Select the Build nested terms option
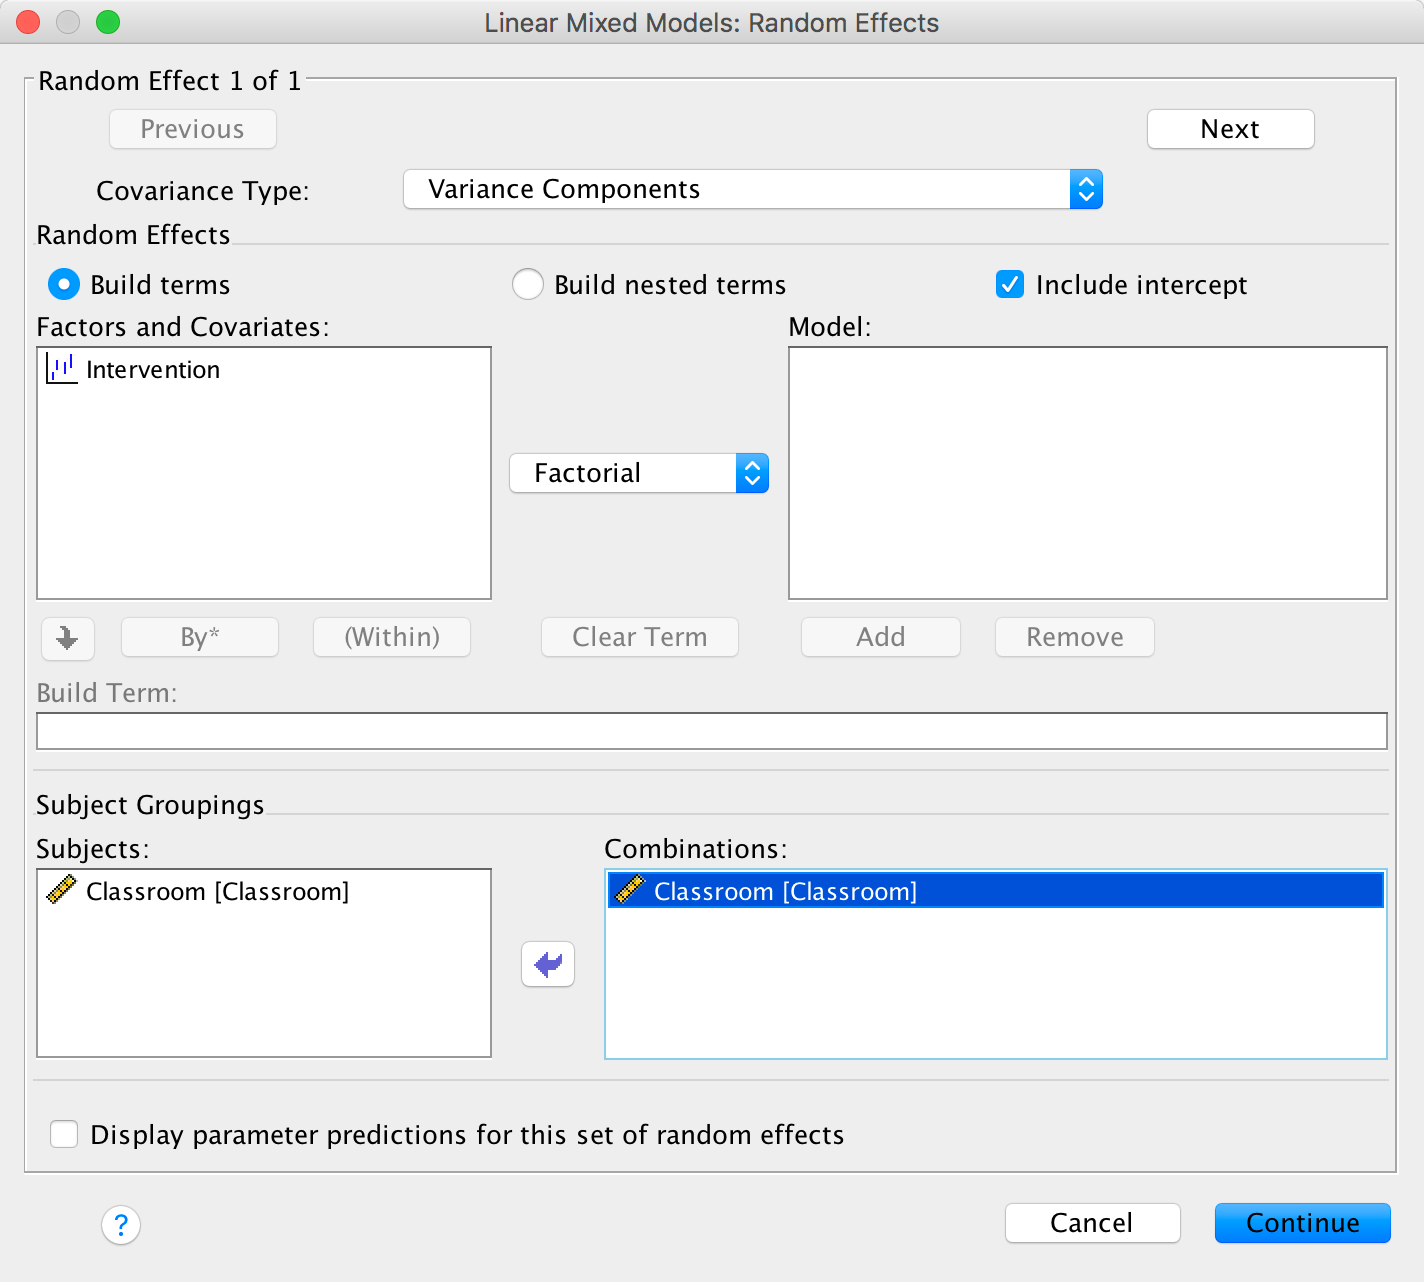1424x1282 pixels. coord(528,285)
